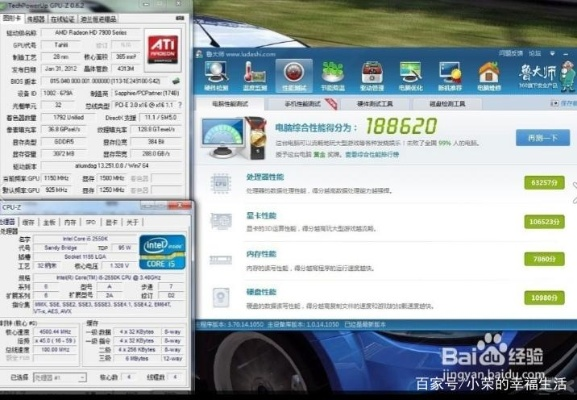Click the Socket 1155 LGA value in CPU-Z
The image size is (577, 400).
(x=85, y=256)
